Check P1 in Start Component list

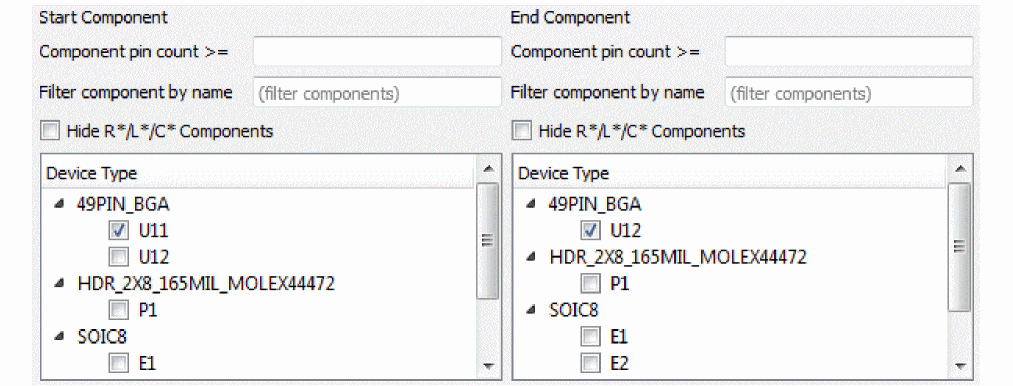point(118,310)
